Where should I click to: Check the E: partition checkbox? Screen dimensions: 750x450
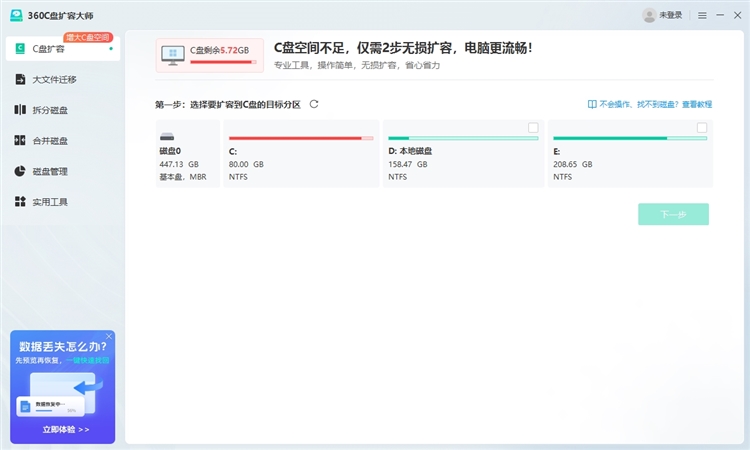[x=702, y=128]
